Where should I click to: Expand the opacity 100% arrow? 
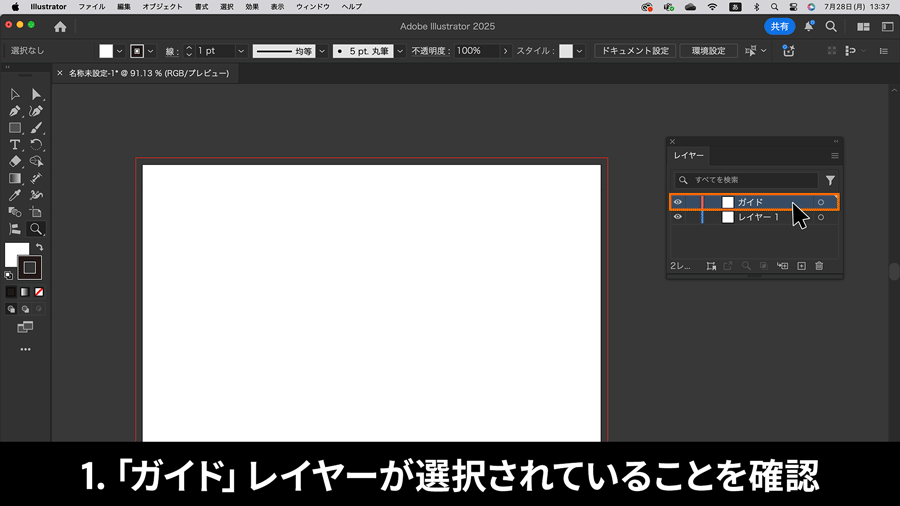point(505,51)
